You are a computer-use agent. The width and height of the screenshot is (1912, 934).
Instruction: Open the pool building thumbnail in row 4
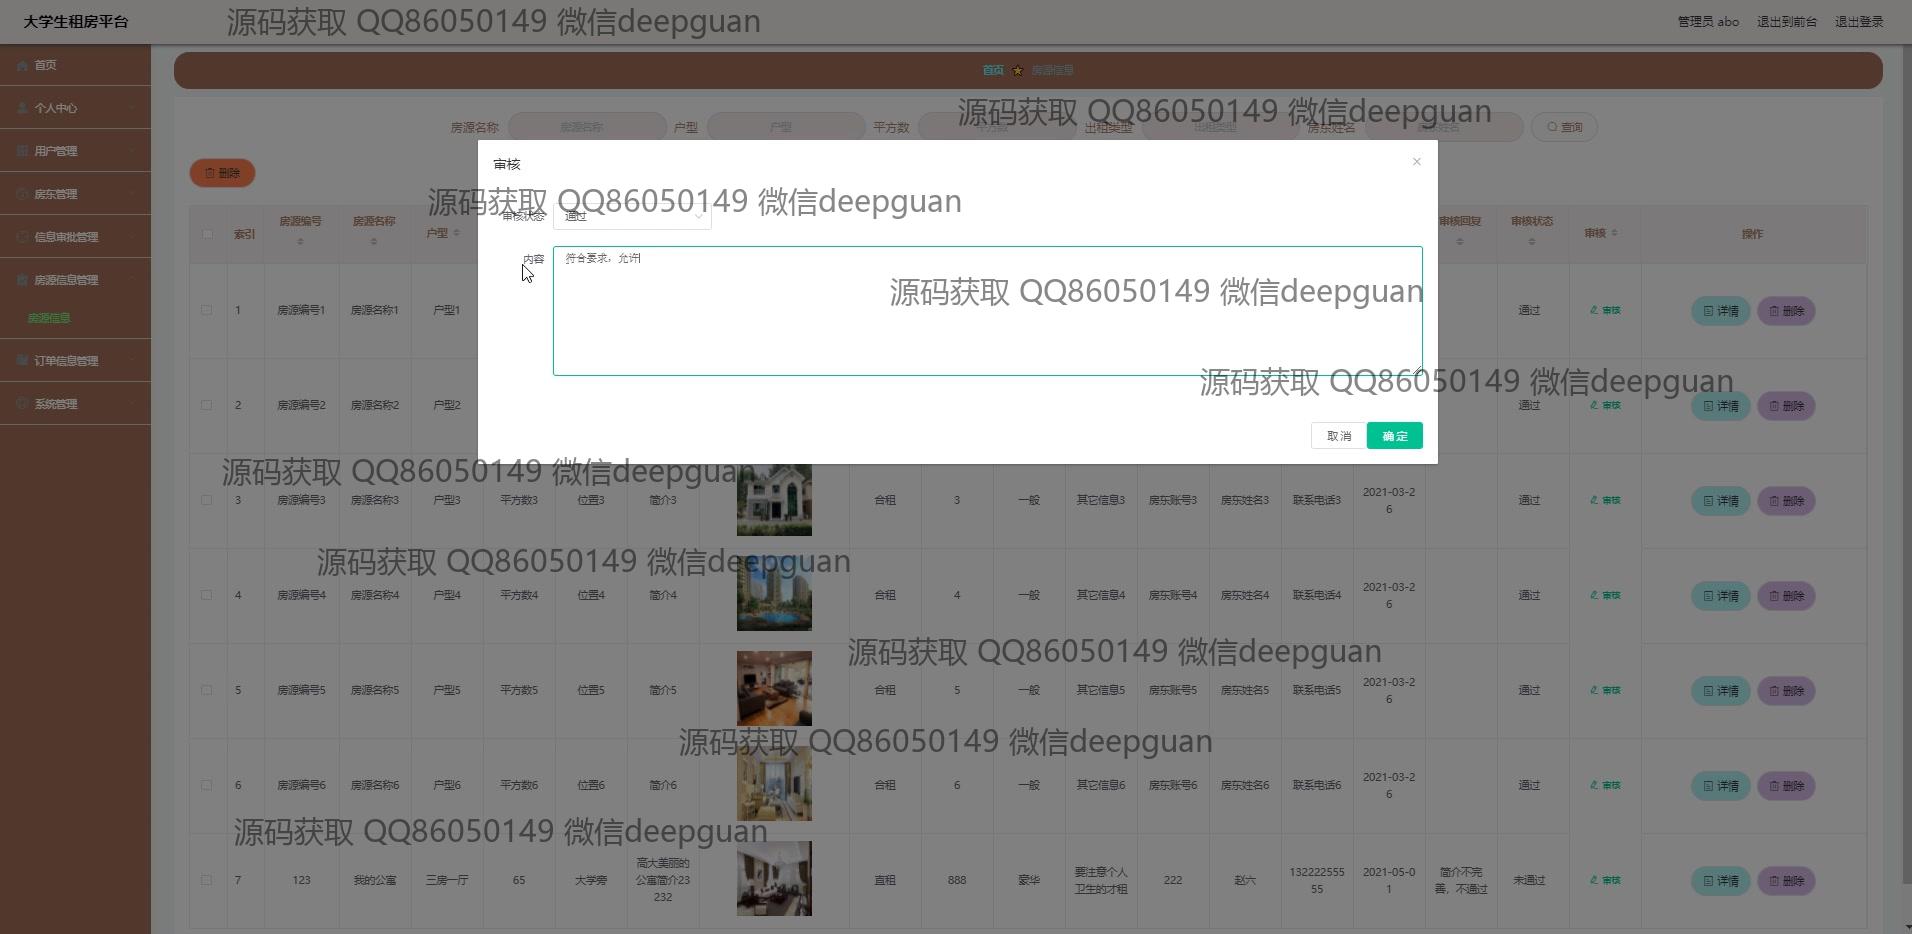(774, 594)
